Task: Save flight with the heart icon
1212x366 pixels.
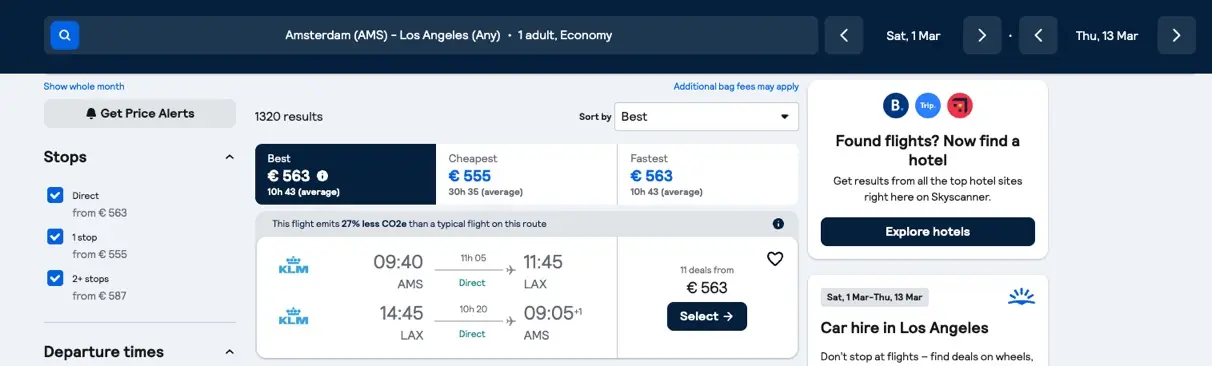Action: click(775, 259)
